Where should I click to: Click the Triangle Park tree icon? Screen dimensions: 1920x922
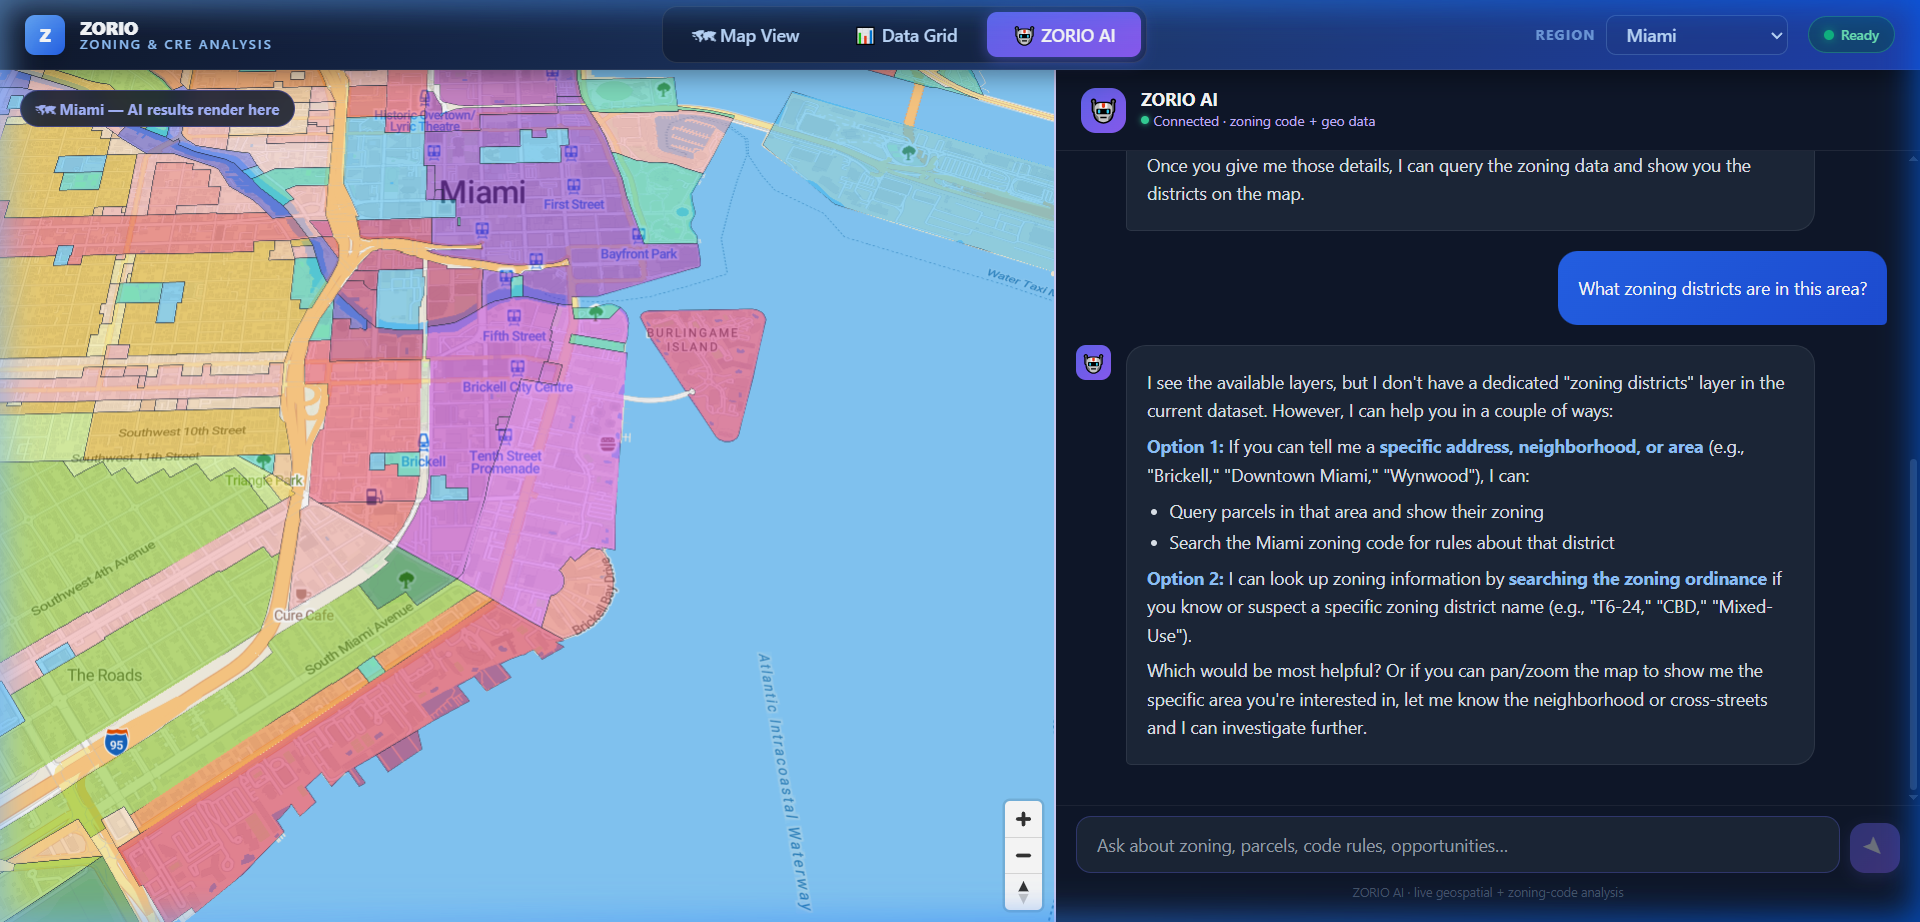tap(264, 461)
